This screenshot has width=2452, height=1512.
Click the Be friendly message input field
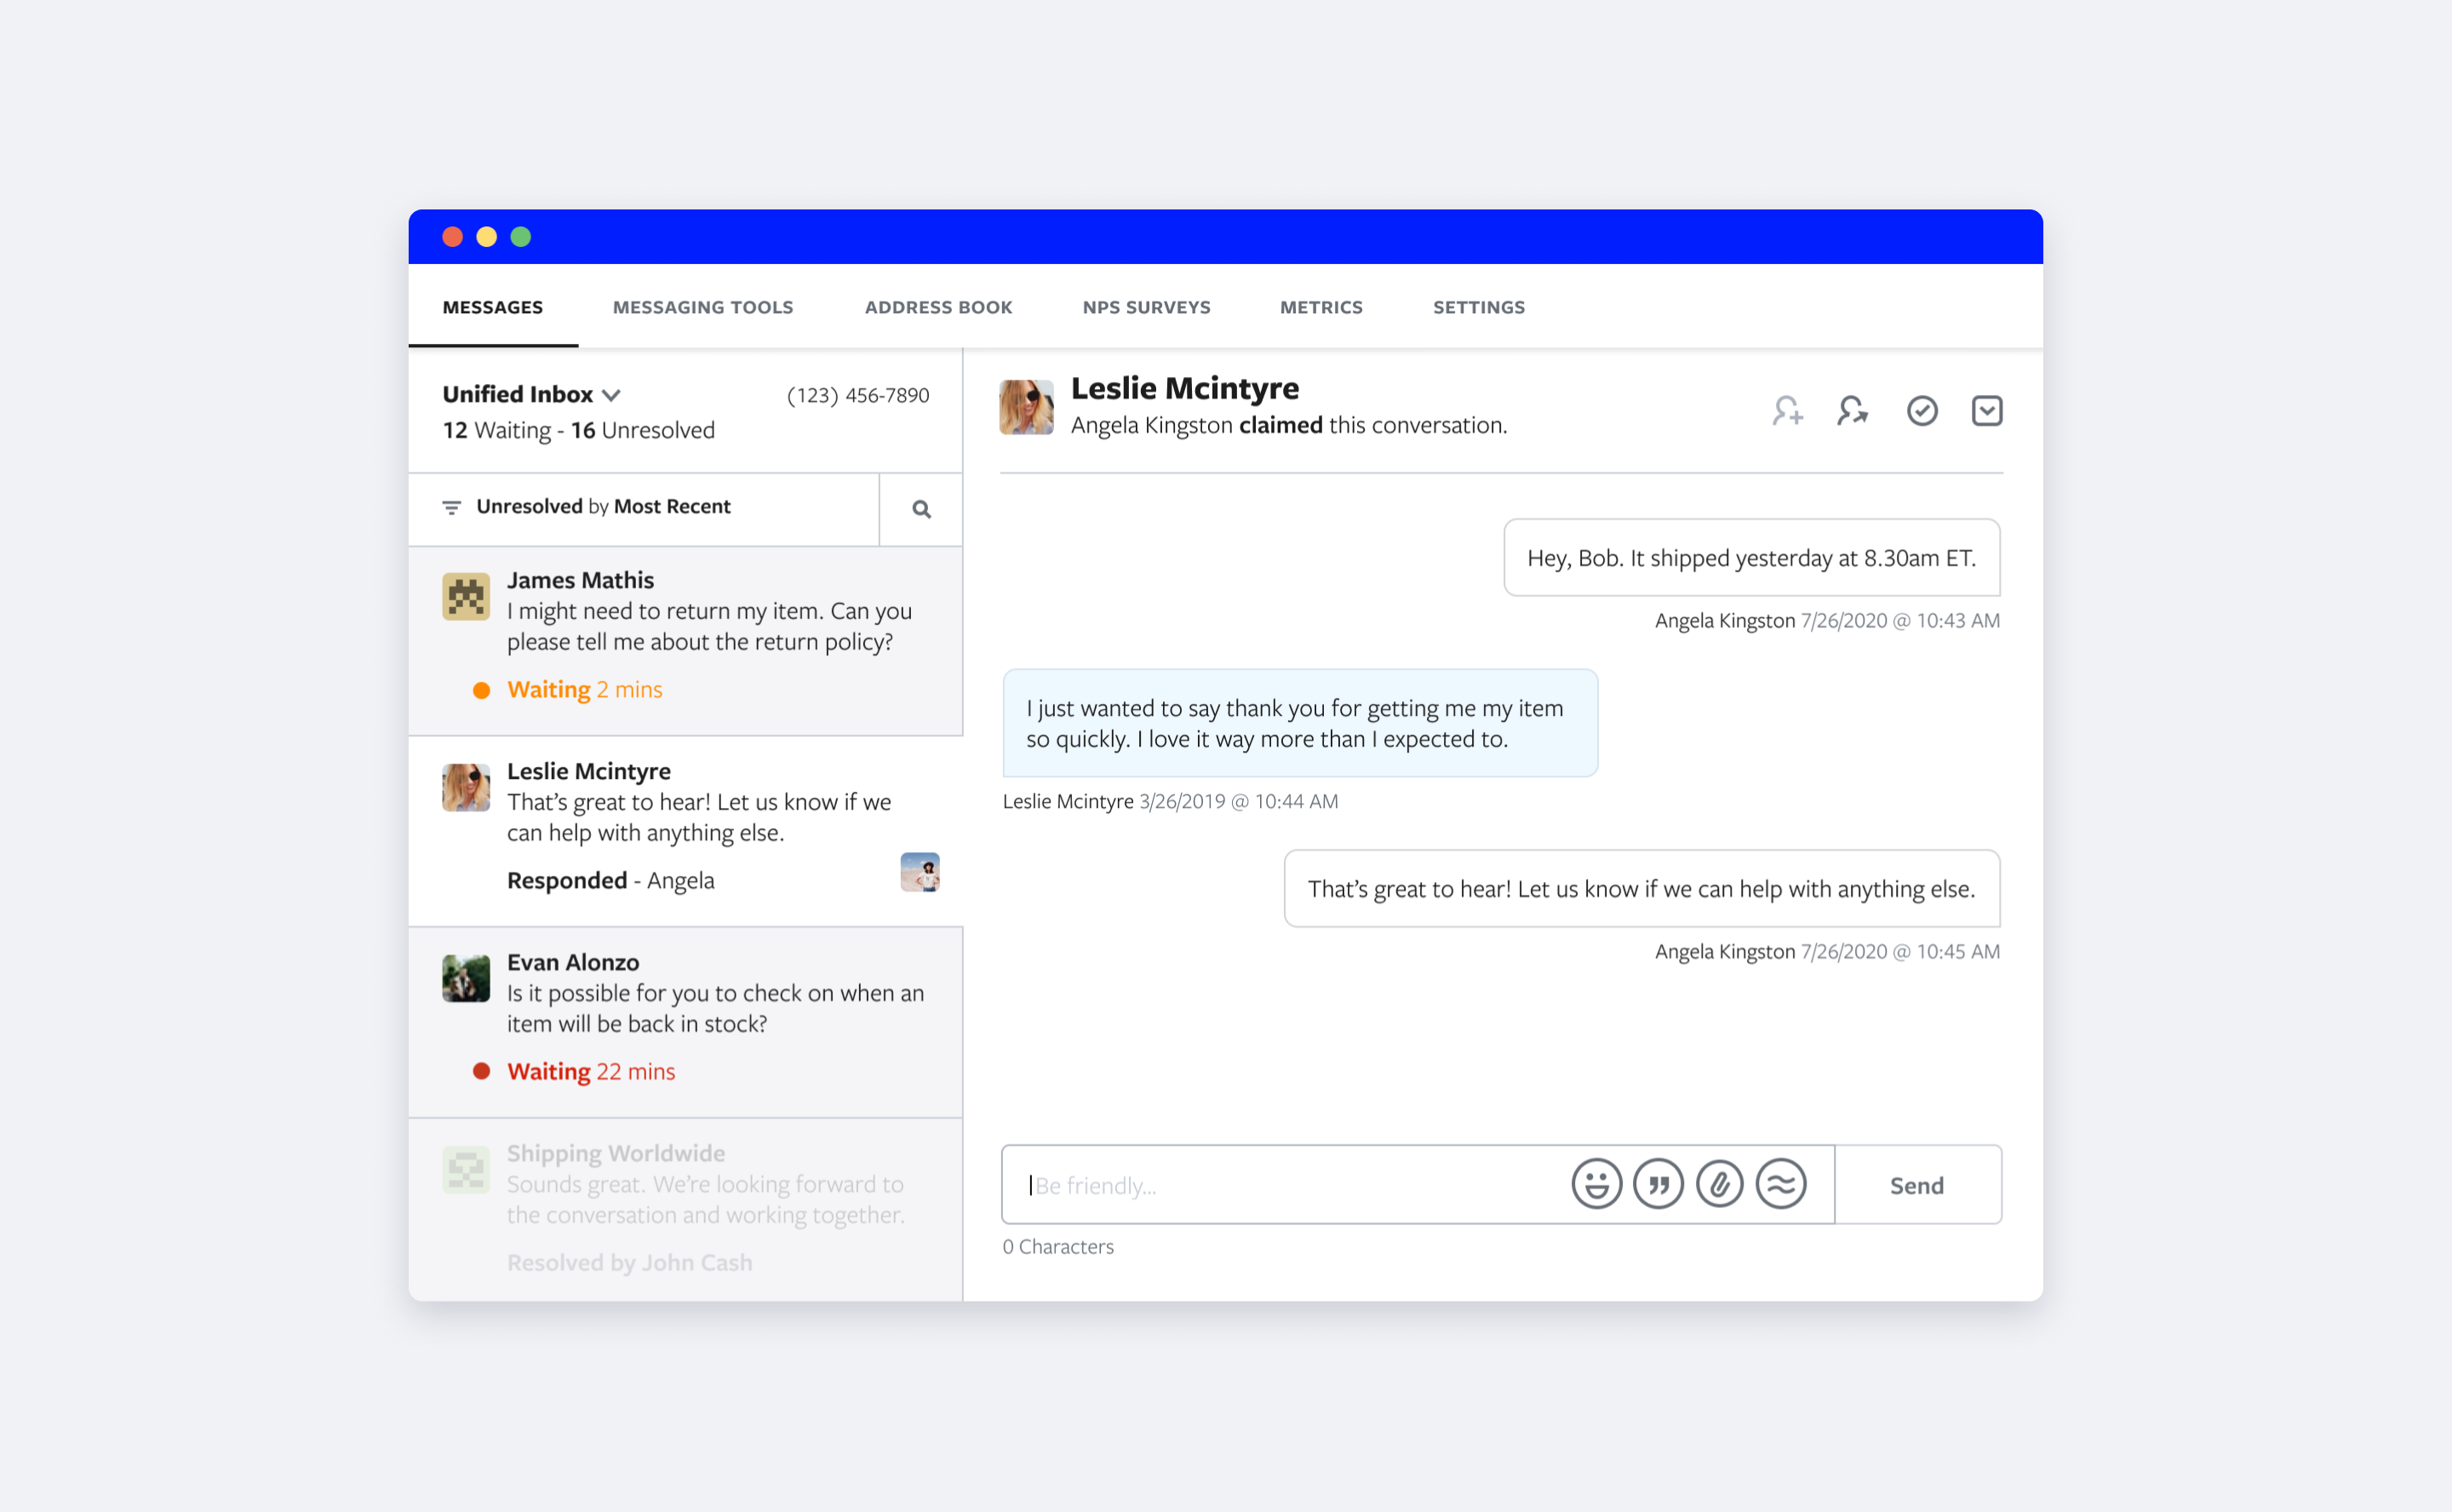[x=1290, y=1186]
